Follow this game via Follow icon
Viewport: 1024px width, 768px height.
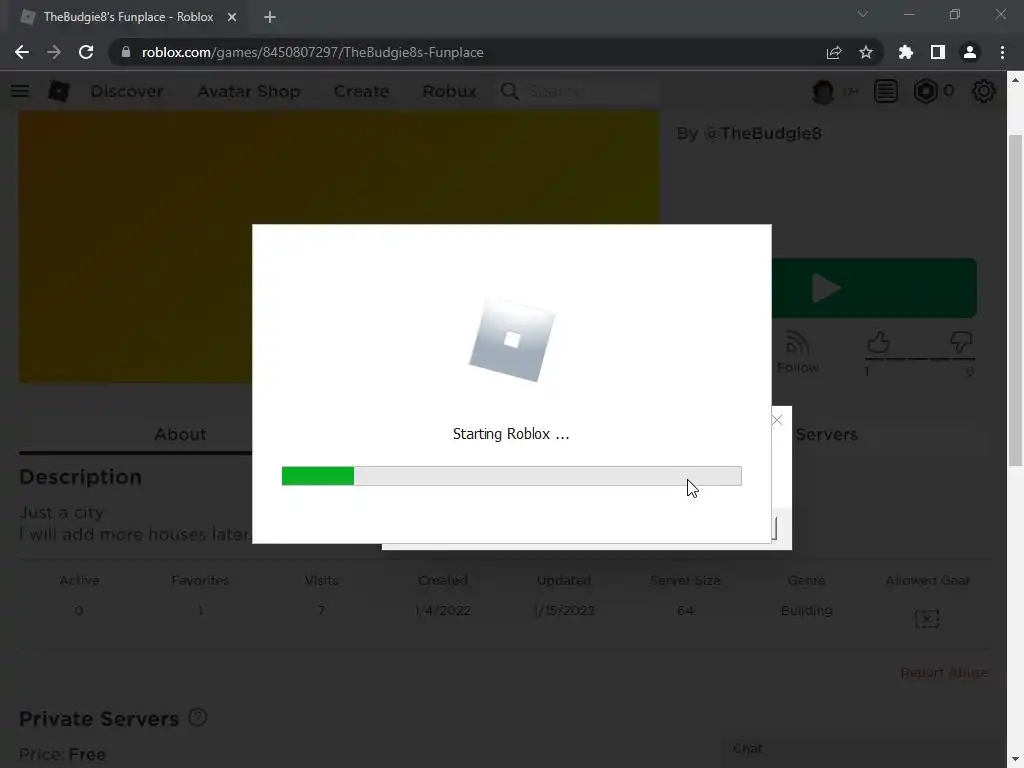click(x=797, y=353)
